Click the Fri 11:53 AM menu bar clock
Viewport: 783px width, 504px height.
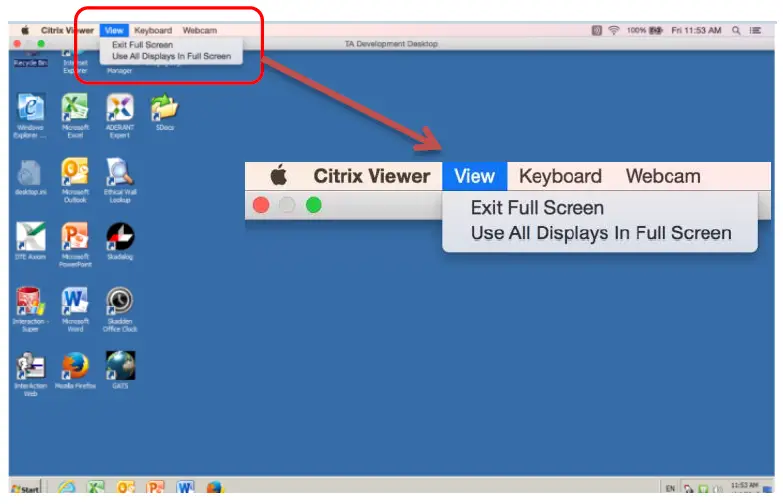point(696,30)
